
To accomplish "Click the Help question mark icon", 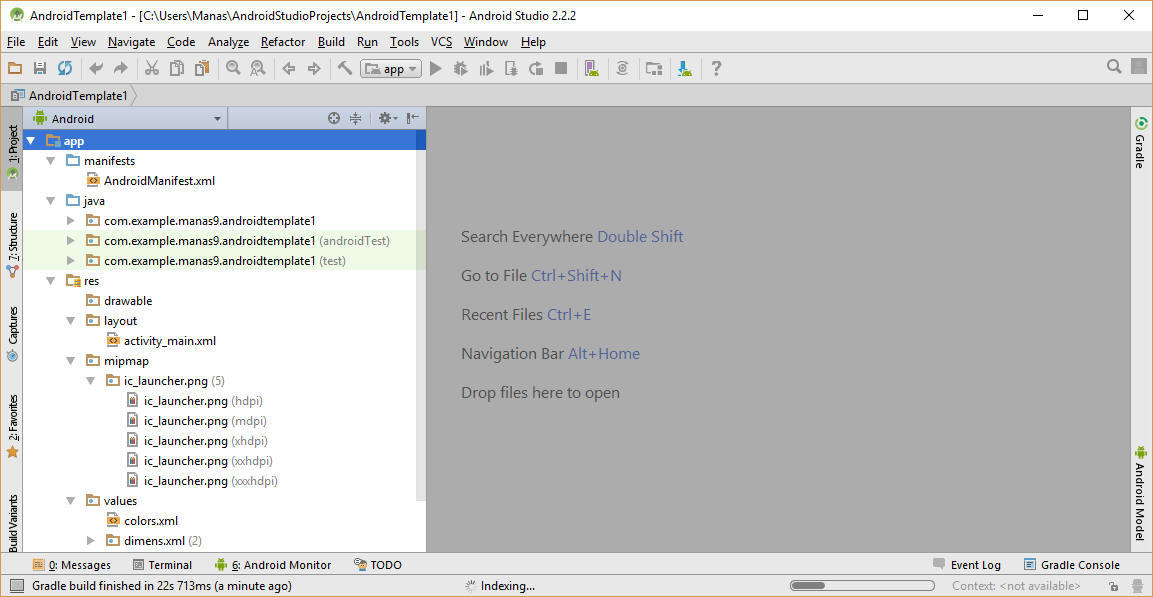I will tap(716, 68).
